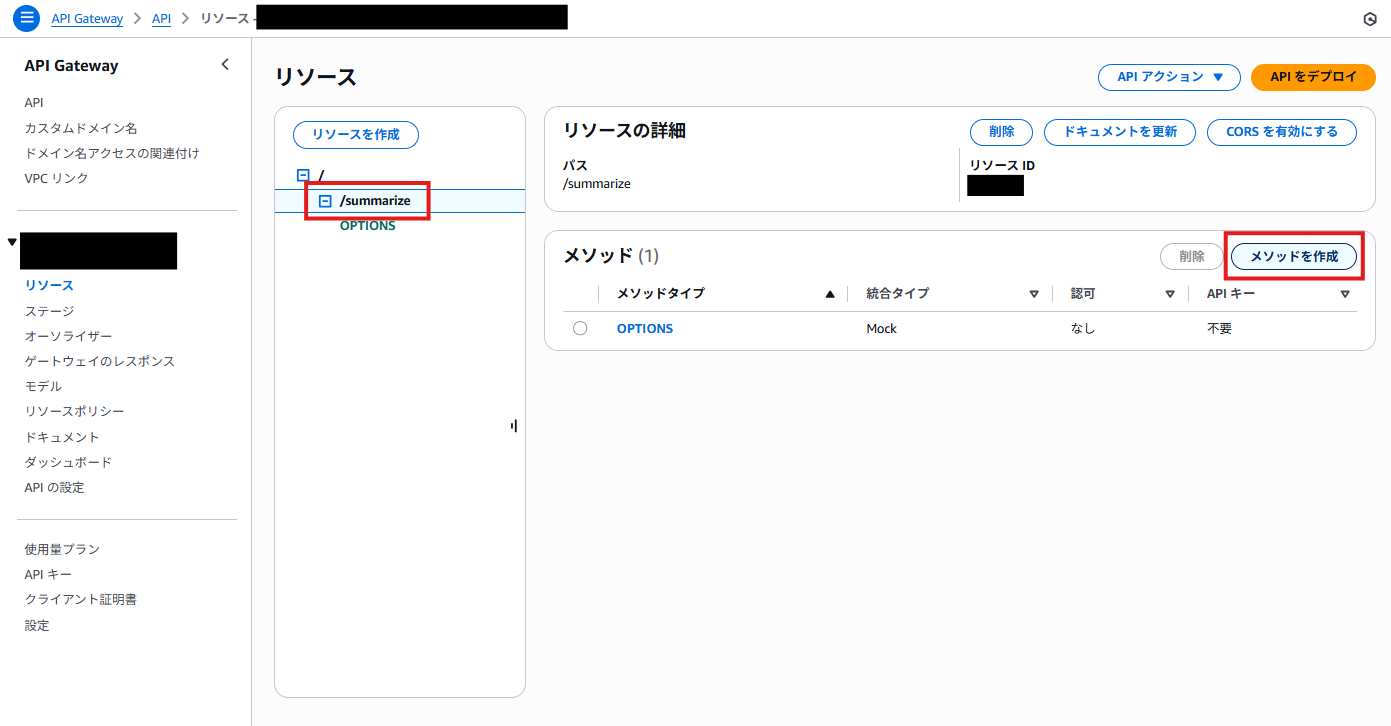The width and height of the screenshot is (1391, 726).
Task: Open ステージ in sidebar
Action: [x=49, y=311]
